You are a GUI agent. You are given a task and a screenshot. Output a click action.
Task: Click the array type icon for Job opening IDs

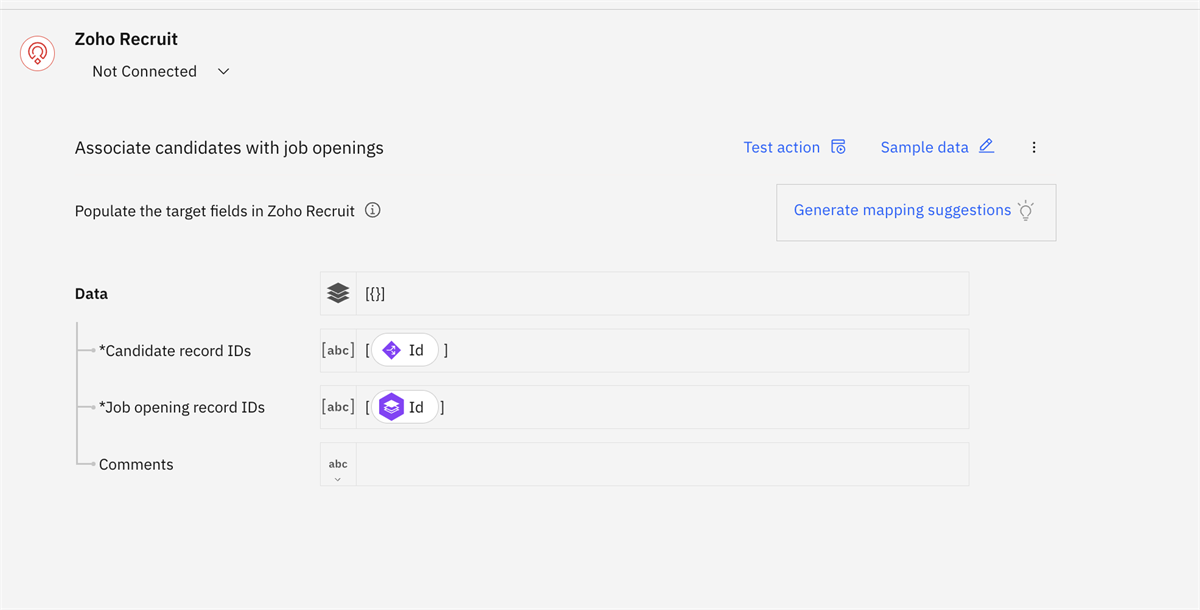[x=338, y=407]
